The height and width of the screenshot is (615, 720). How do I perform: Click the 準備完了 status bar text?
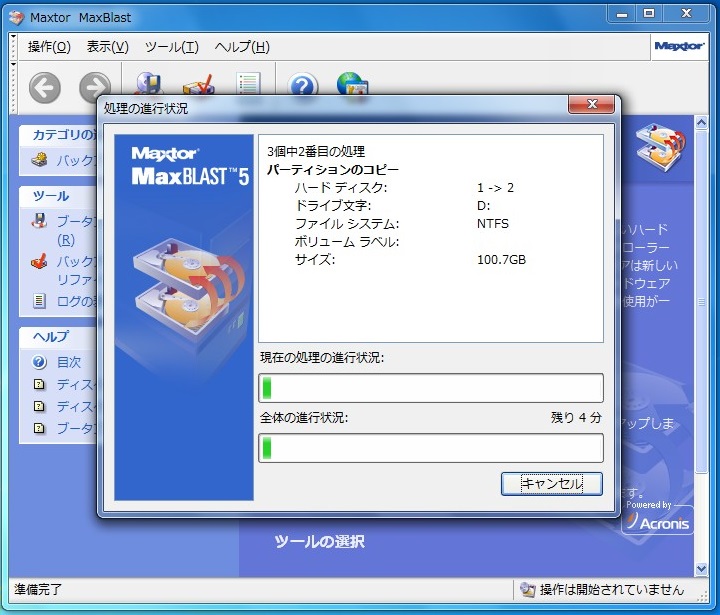[x=38, y=589]
